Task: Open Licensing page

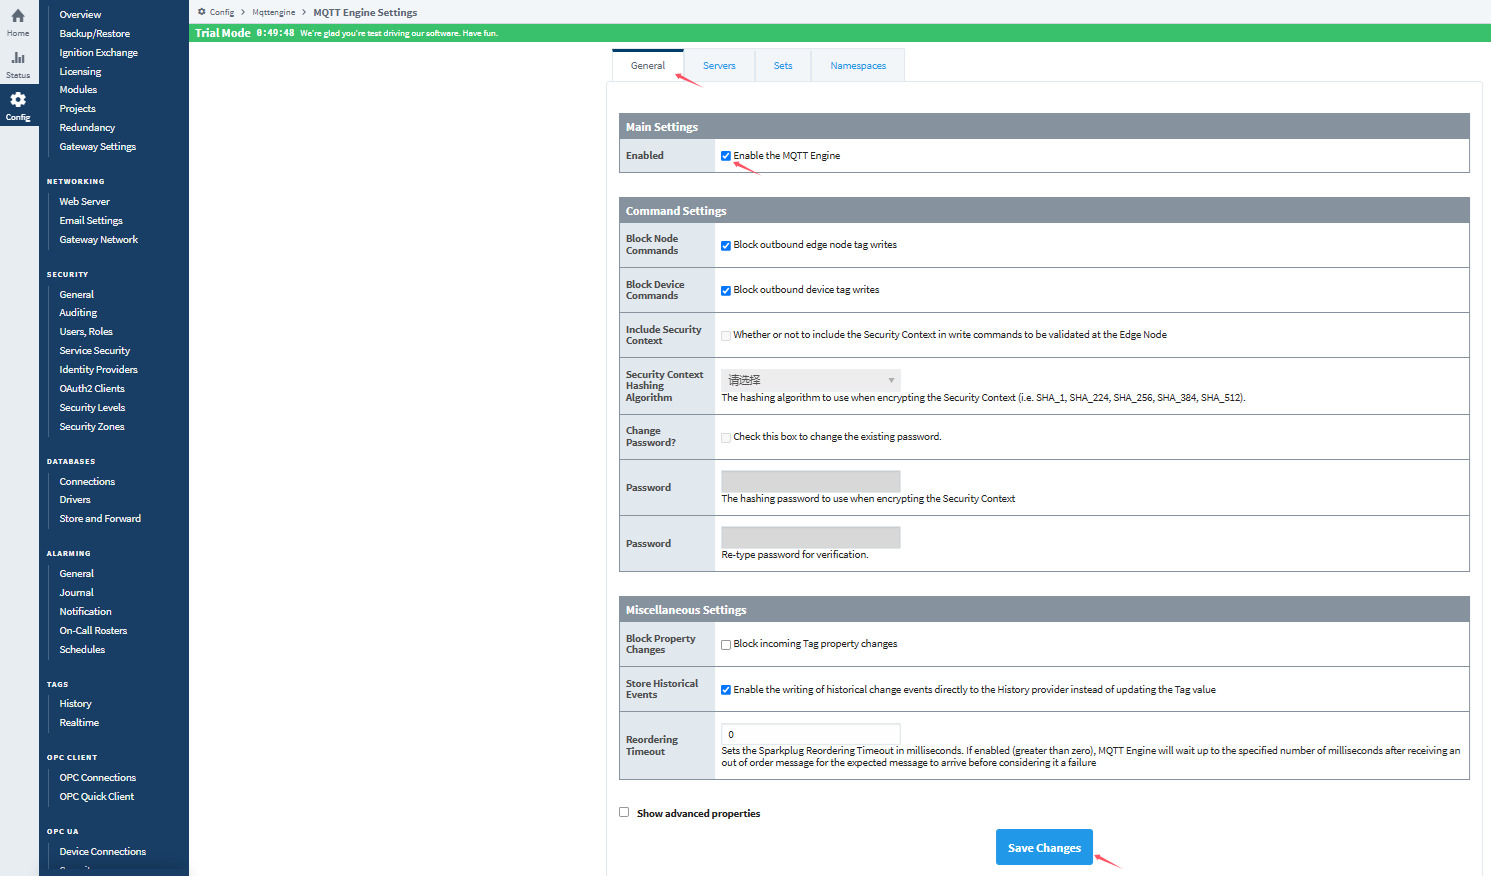Action: click(80, 72)
